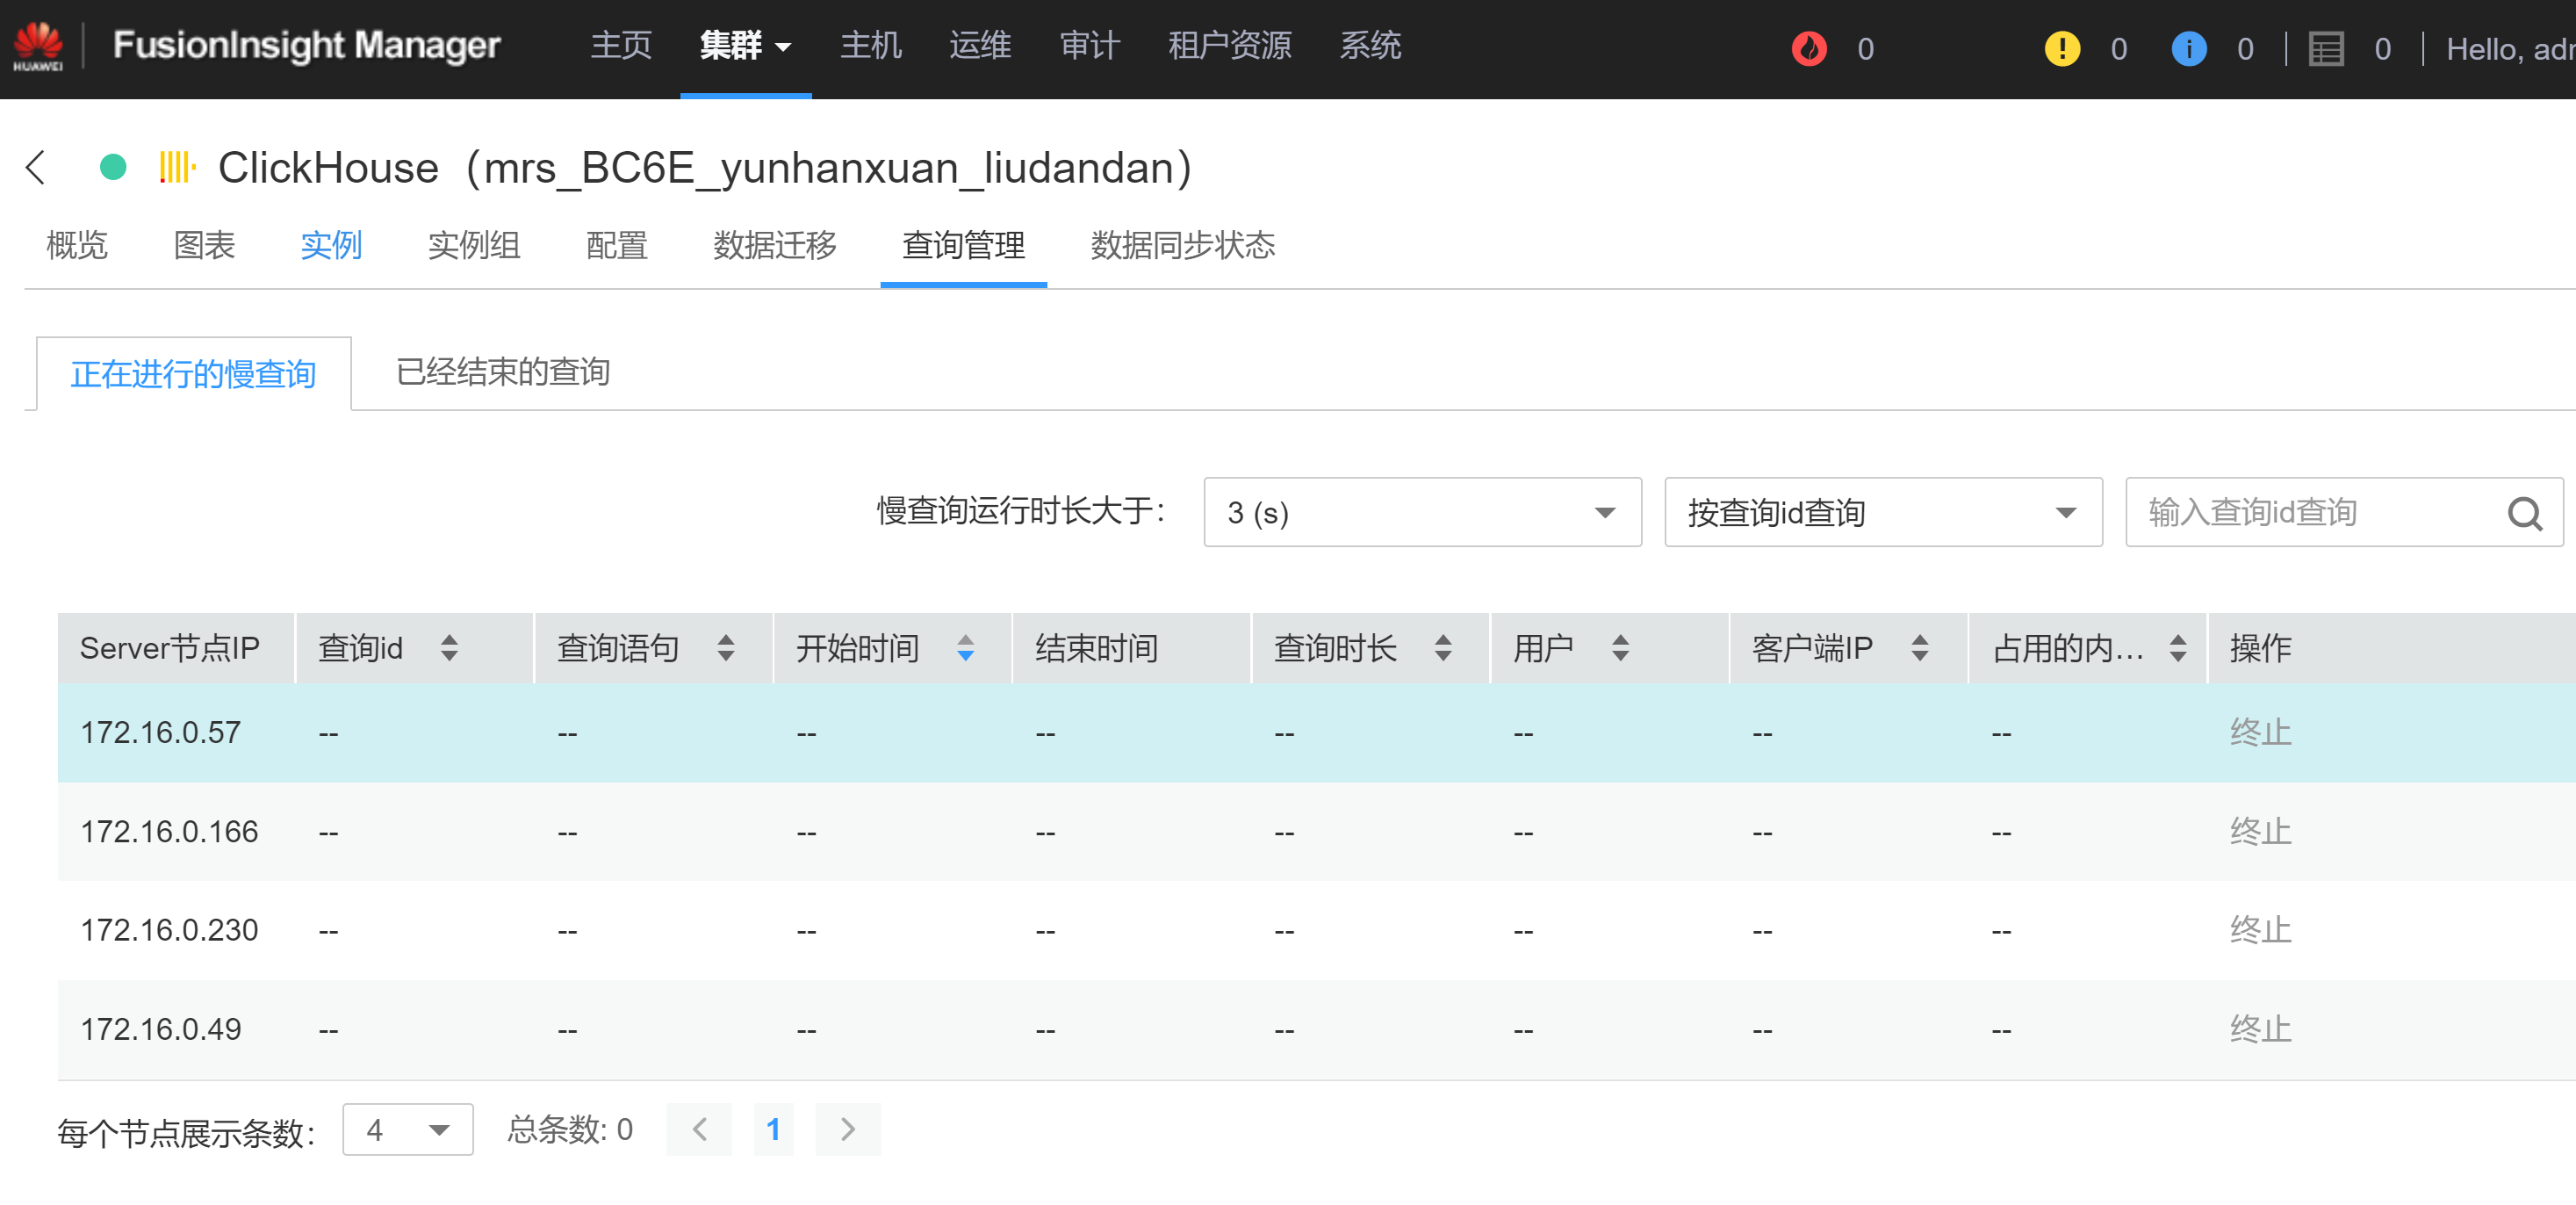Screen dimensions: 2576x1205
Task: Click 终止 for node 172.16.0.57
Action: pos(2259,732)
